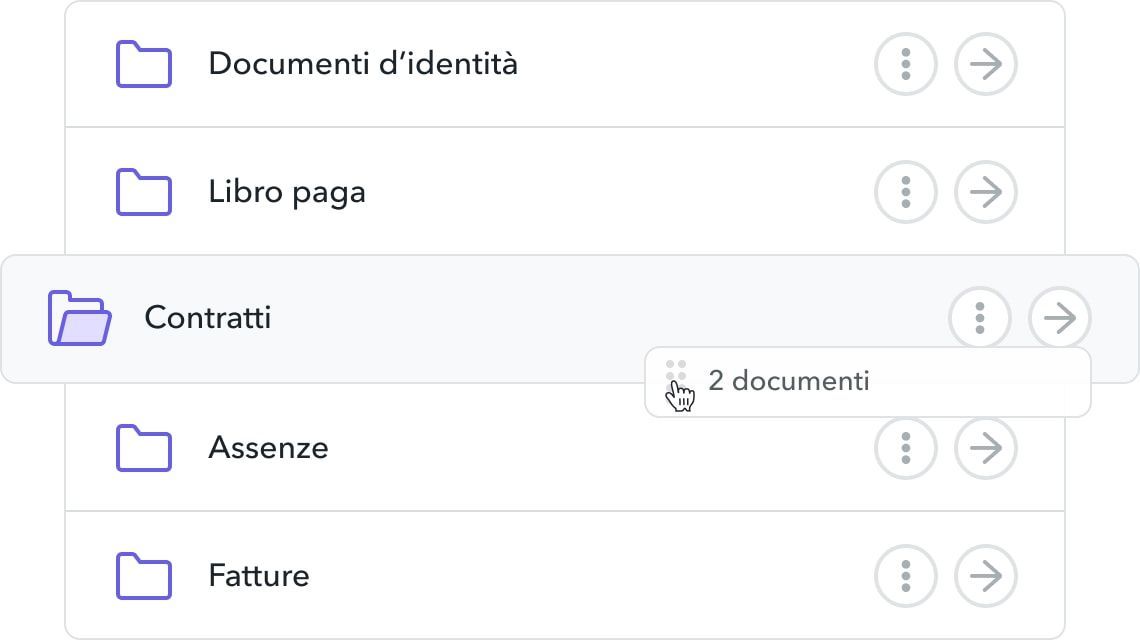
Task: Click the Fatture folder icon
Action: (144, 576)
